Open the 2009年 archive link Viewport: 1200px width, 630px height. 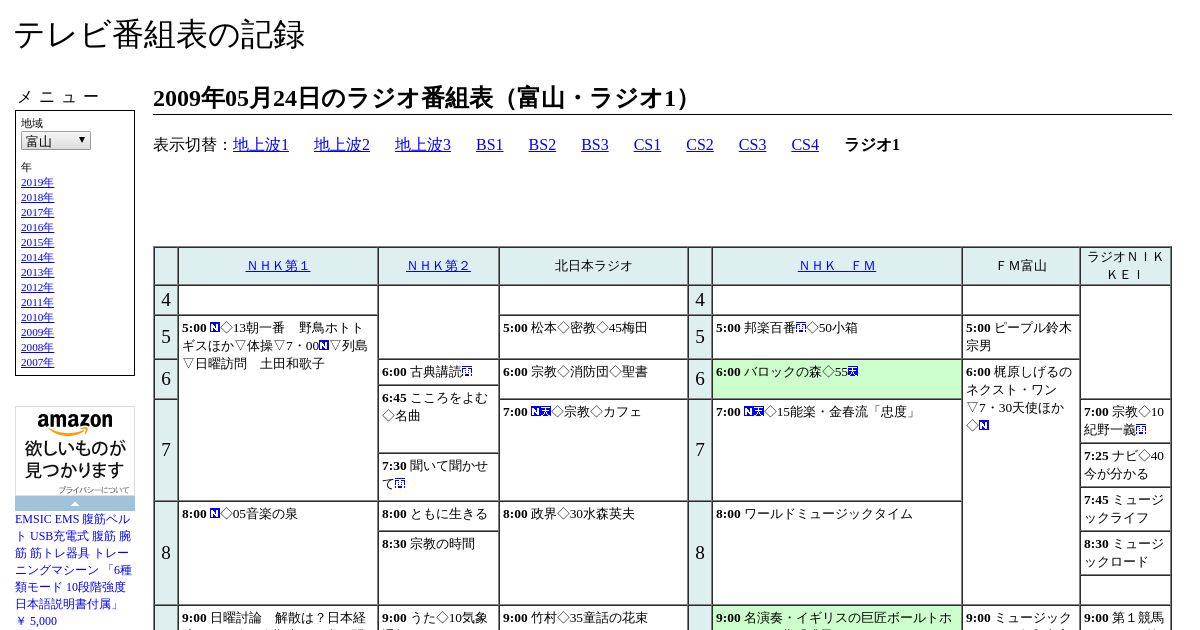pyautogui.click(x=37, y=332)
